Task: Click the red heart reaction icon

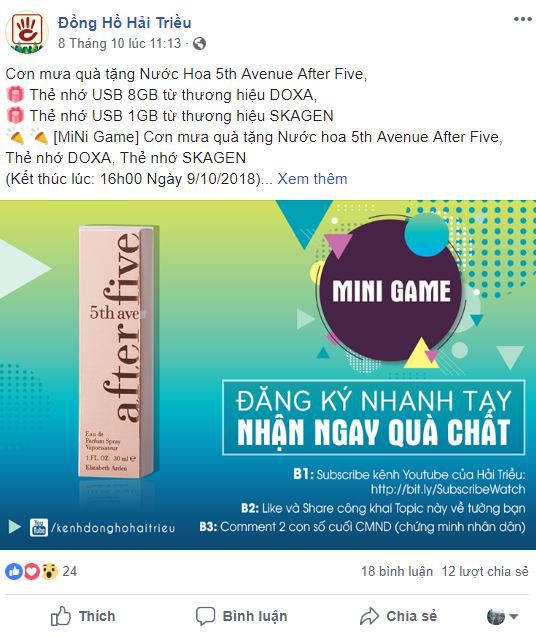Action: click(x=31, y=571)
